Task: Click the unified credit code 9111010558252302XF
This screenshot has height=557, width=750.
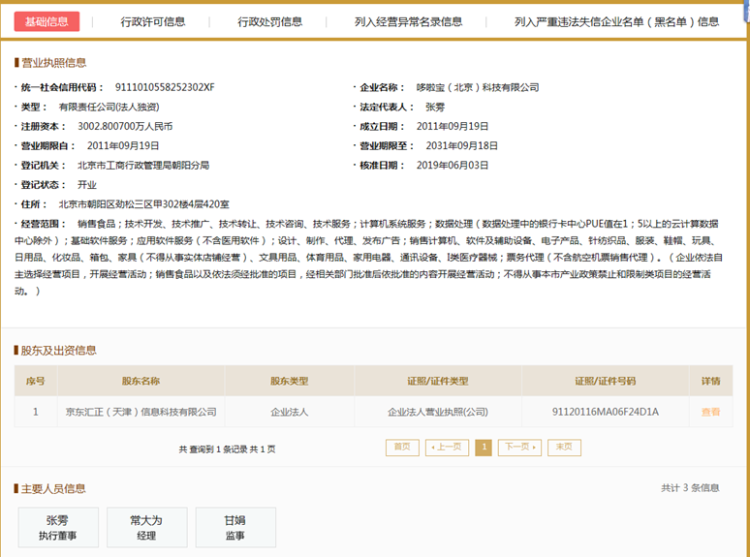Action: pos(165,87)
